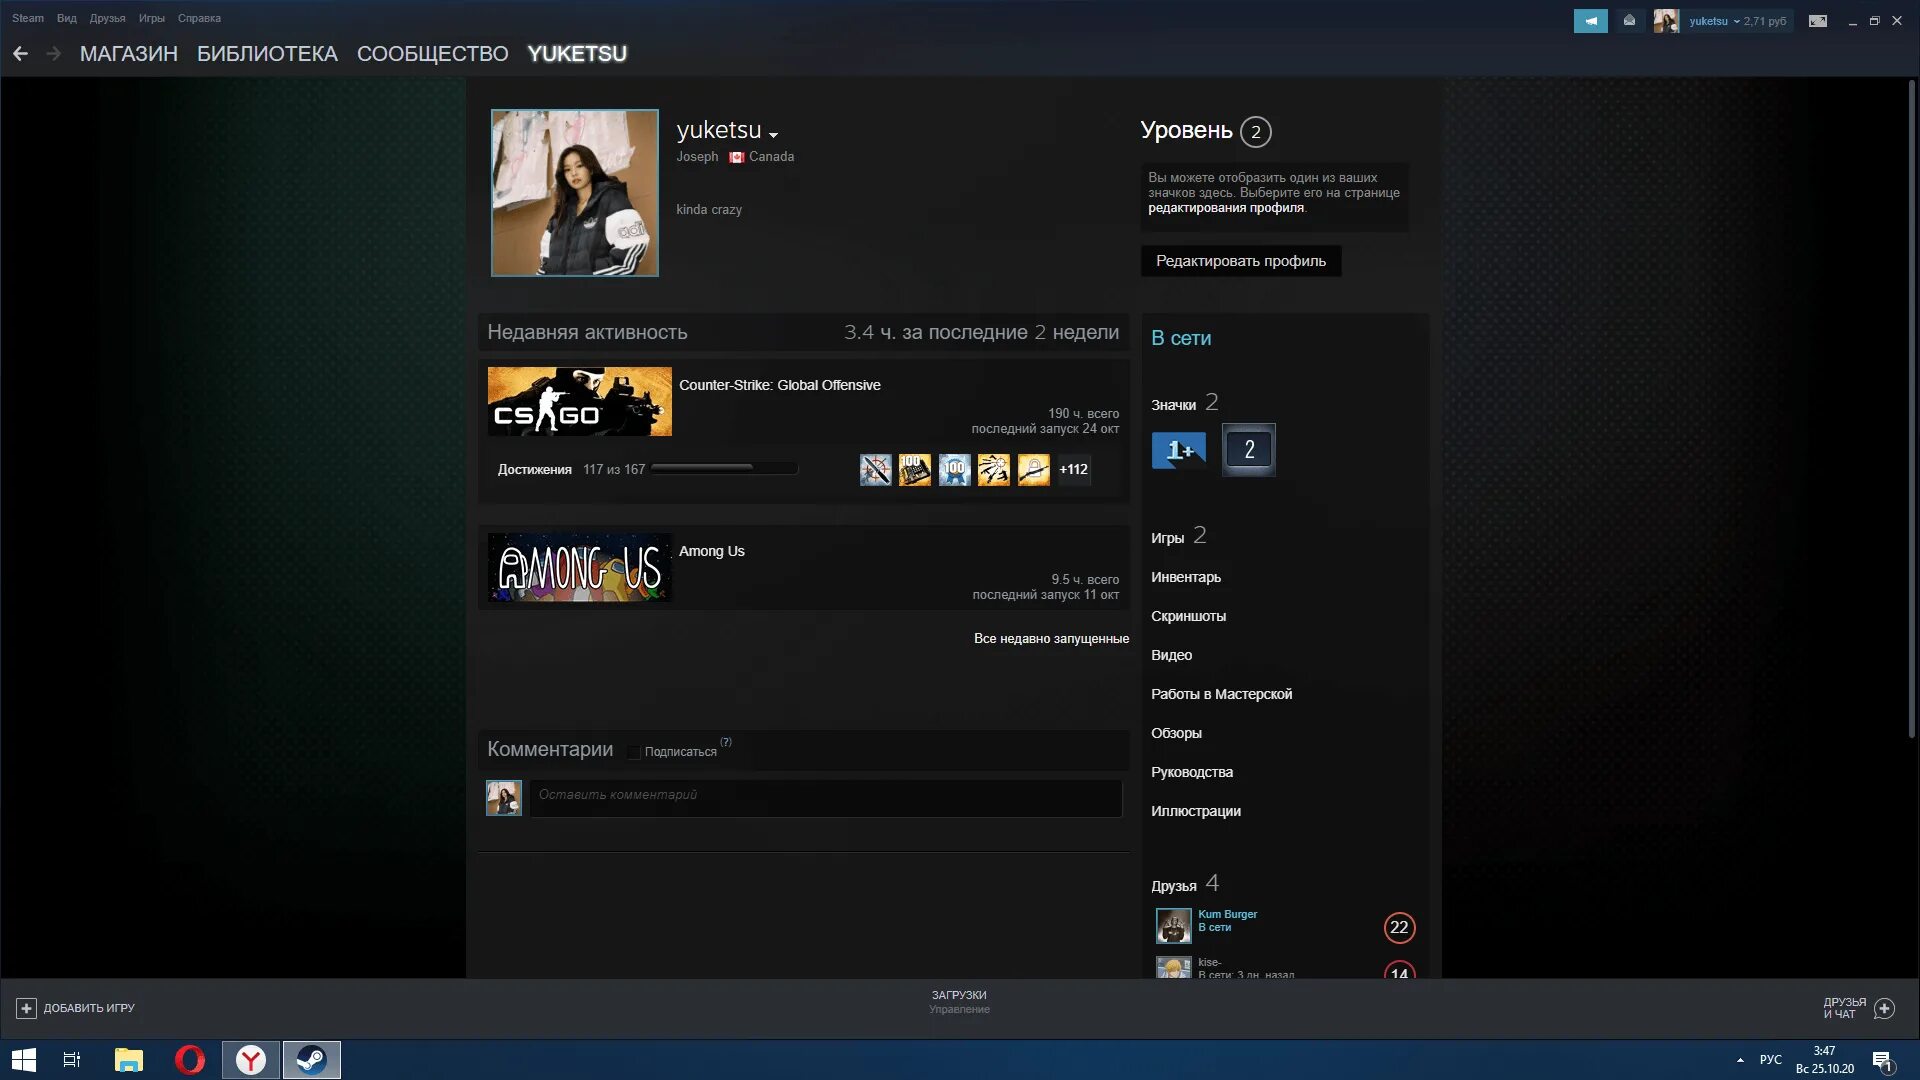
Task: Expand the yuketsu profile name dropdown arrow
Action: 773,134
